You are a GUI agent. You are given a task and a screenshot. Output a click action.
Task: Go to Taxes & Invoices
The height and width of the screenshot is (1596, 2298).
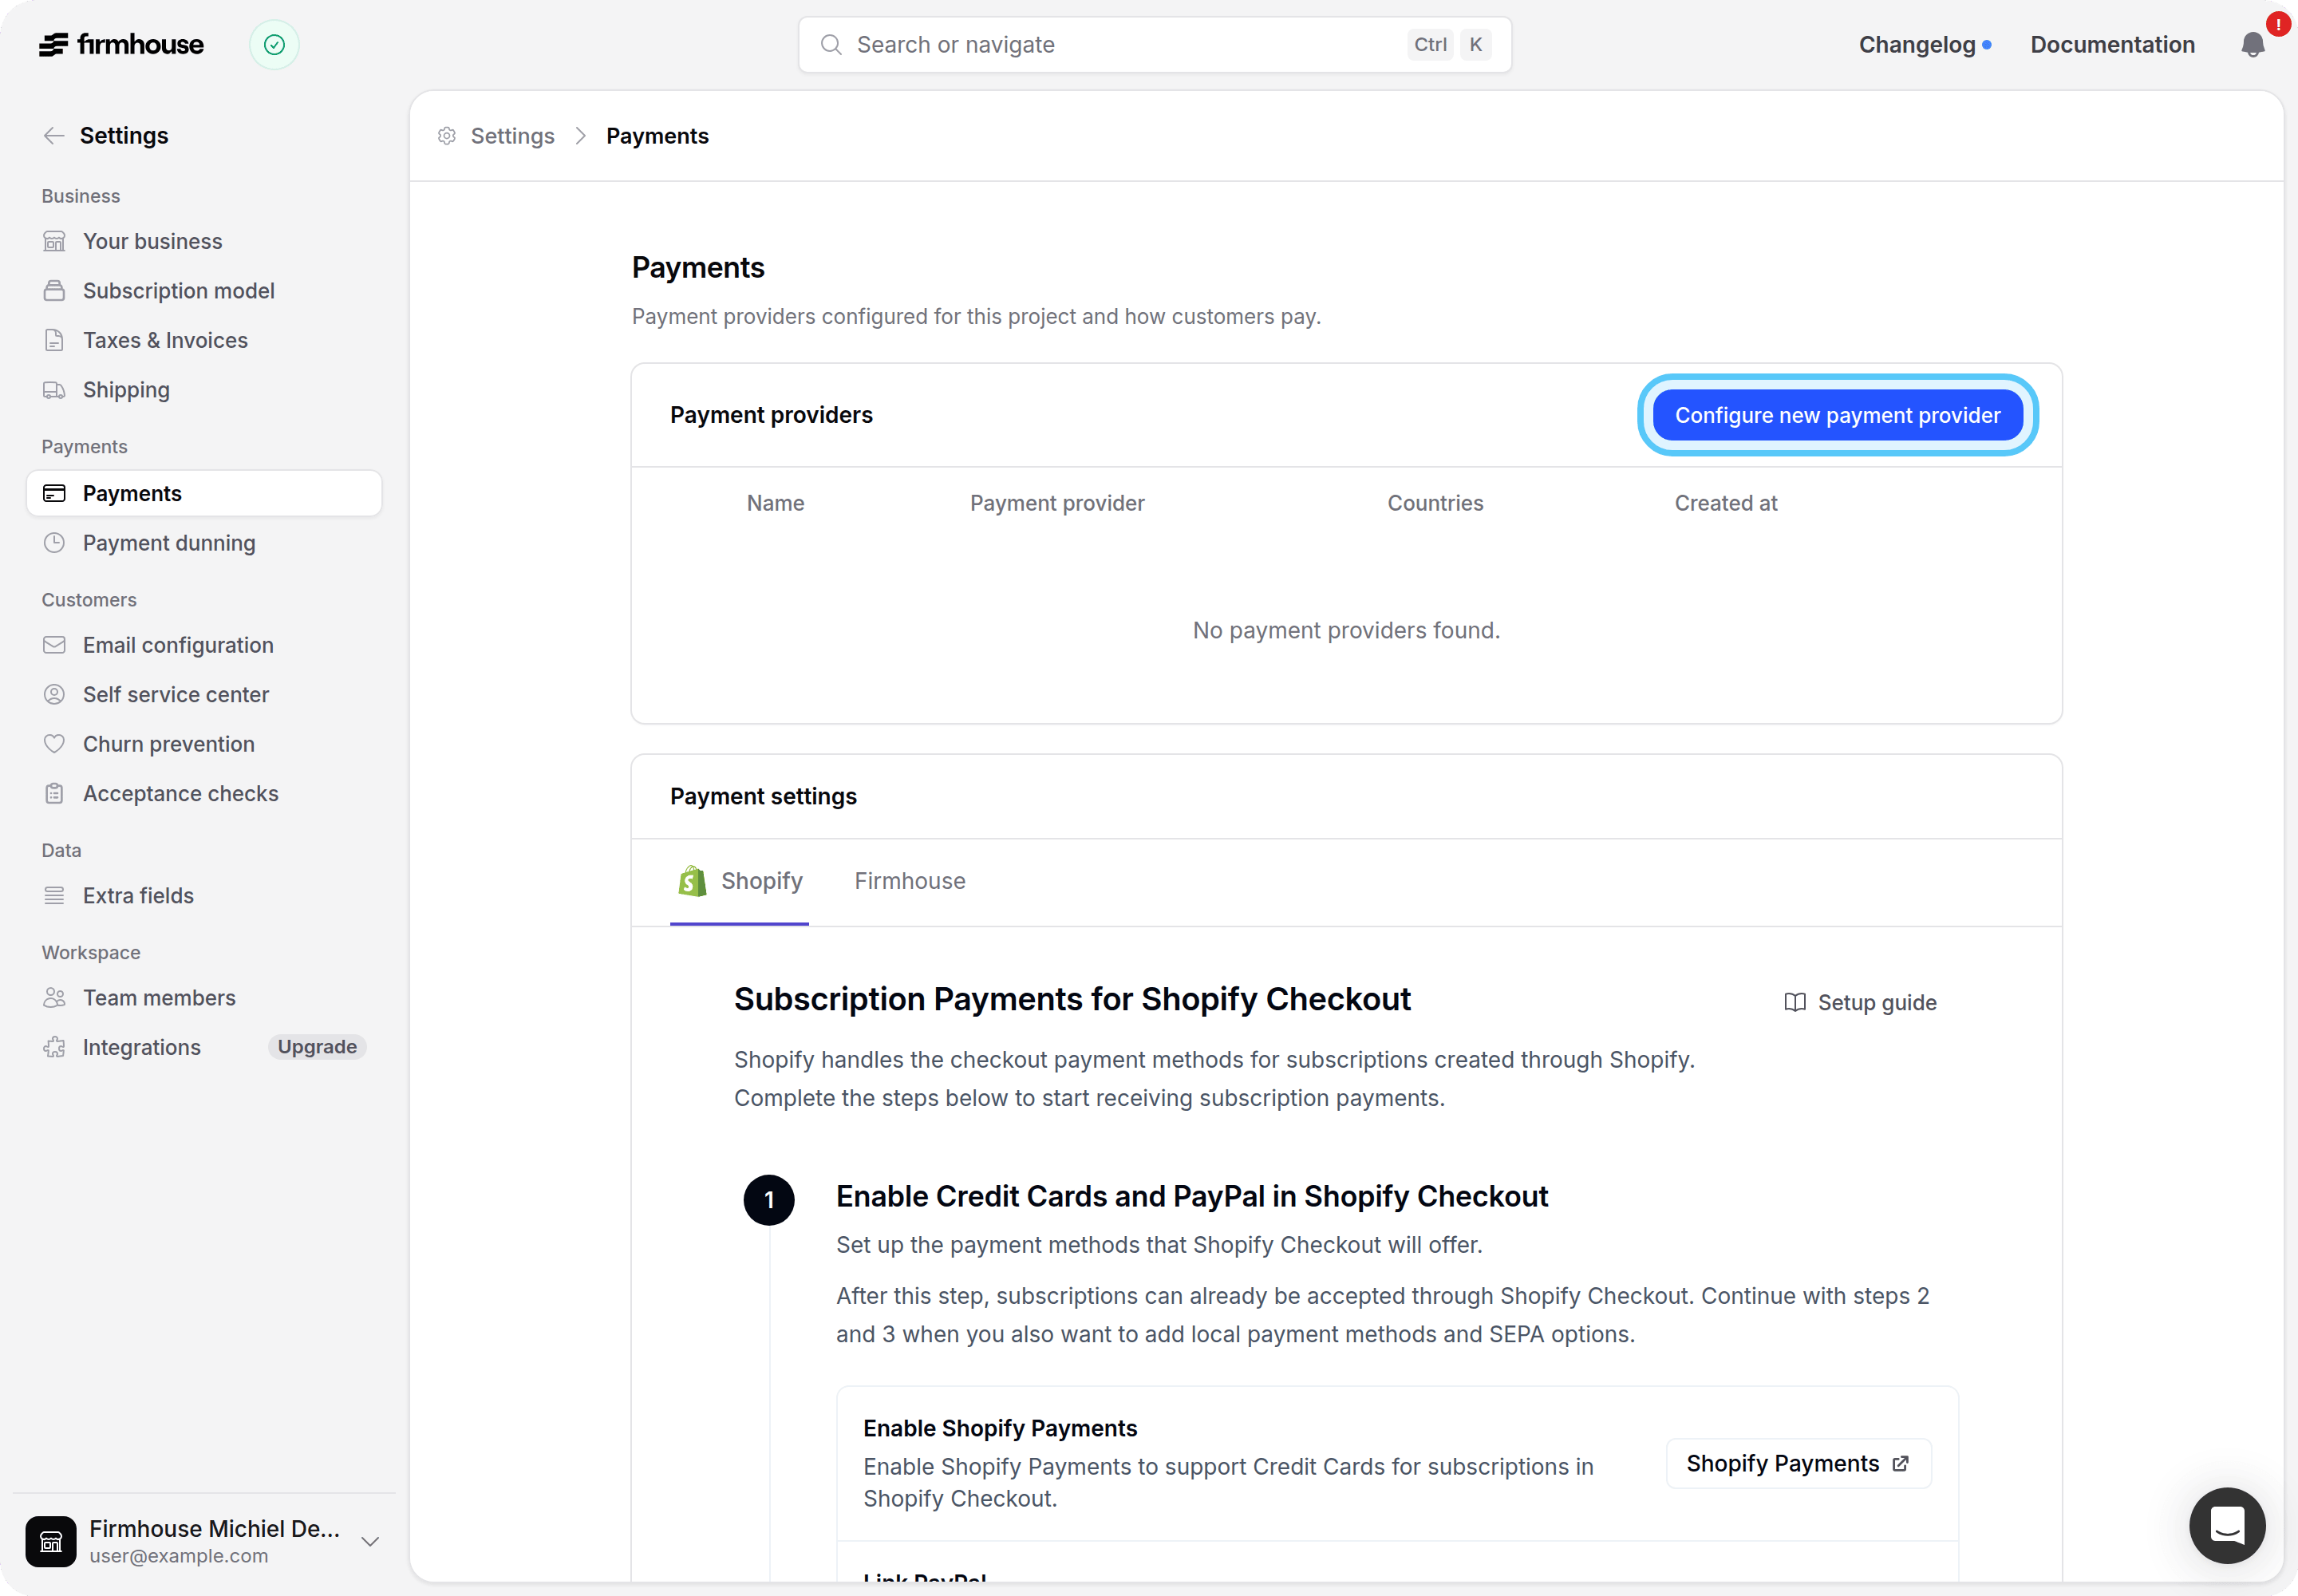coord(204,341)
